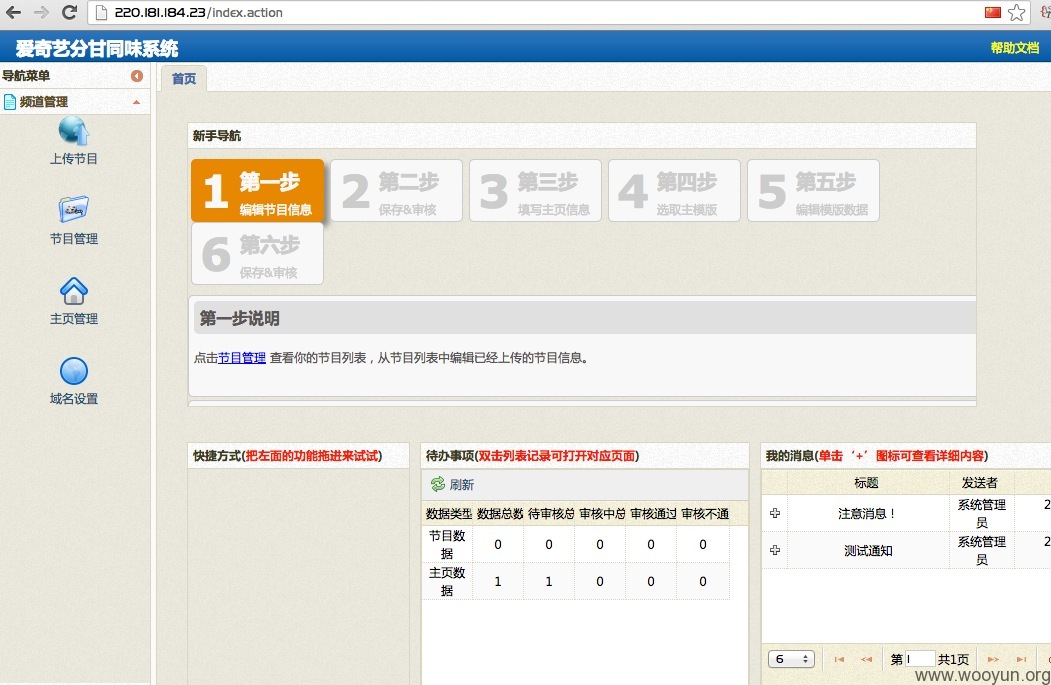Click the page number input field
Viewport: 1051px width, 685px height.
coord(919,659)
